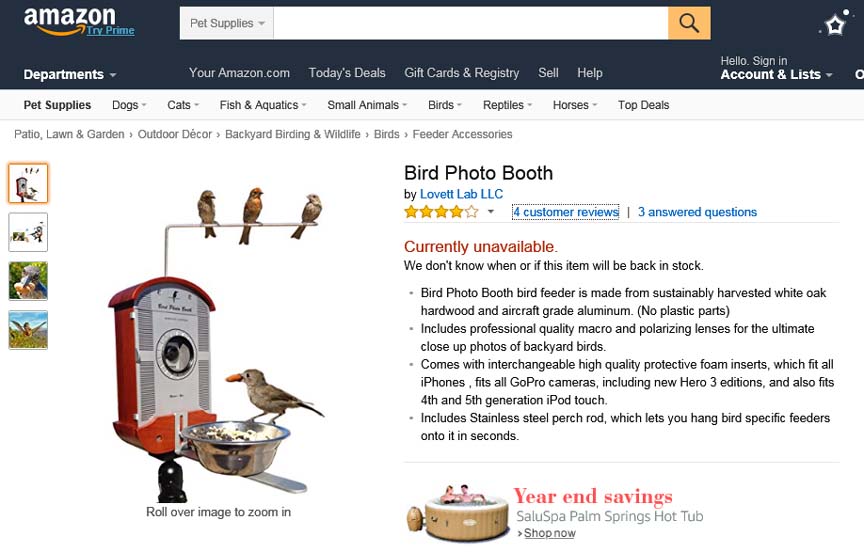Expand the Departments menu
The height and width of the screenshot is (552, 864).
69,74
